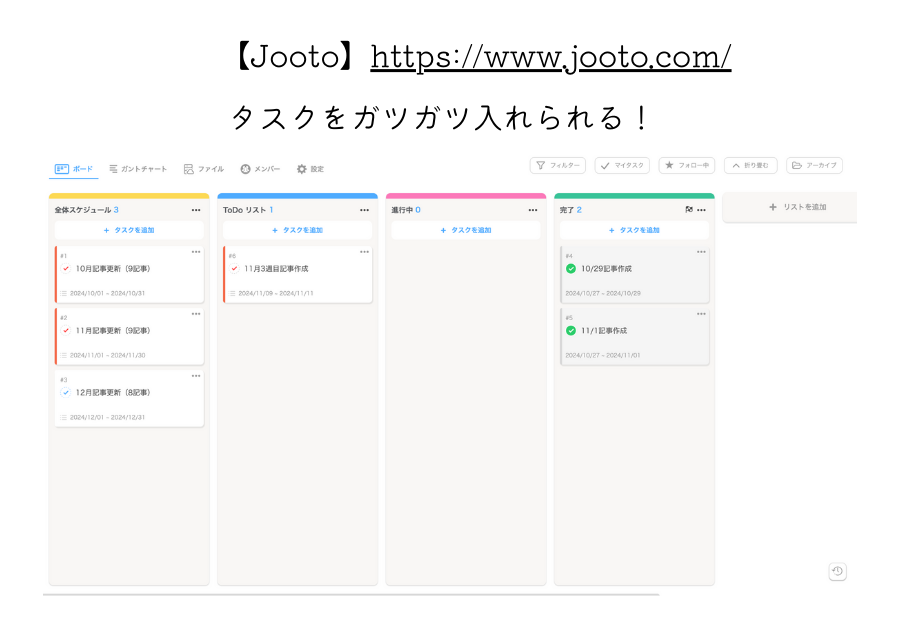Viewport: 900px width, 630px height.
Task: Open the activity history clock icon
Action: coord(838,571)
